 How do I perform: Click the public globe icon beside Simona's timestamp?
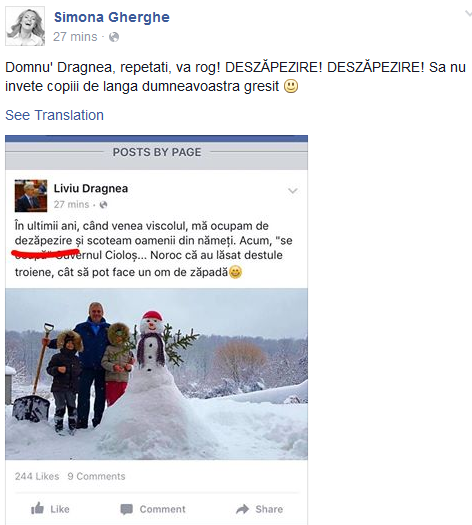click(114, 37)
